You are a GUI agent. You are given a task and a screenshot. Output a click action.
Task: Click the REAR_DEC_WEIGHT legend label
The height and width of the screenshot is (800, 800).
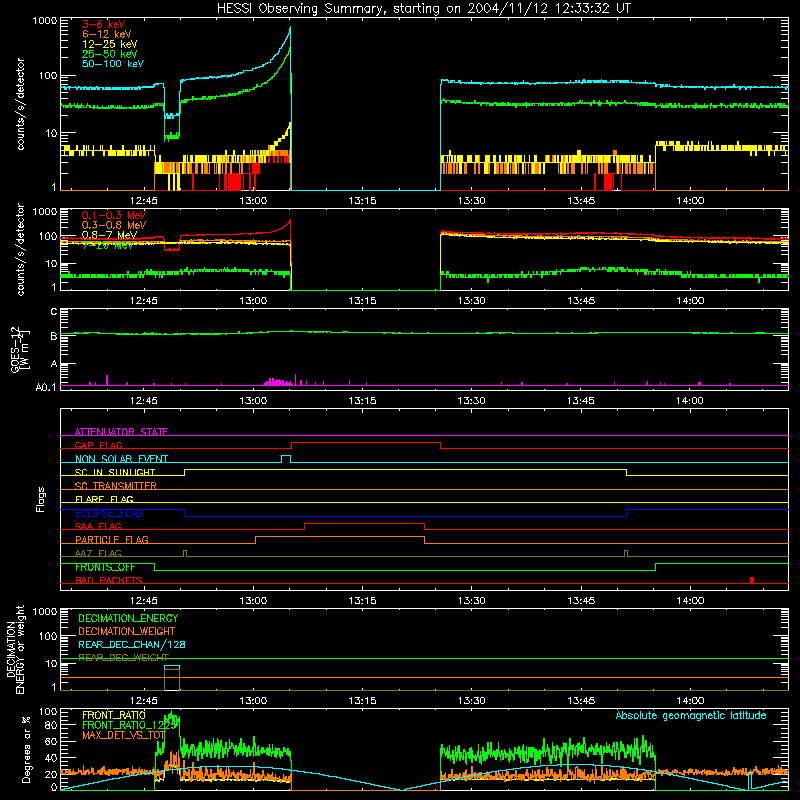click(x=123, y=658)
